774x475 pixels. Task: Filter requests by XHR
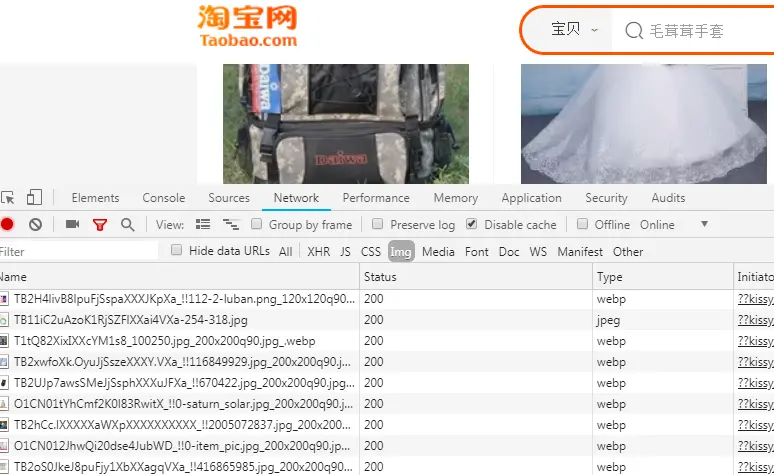pos(318,252)
